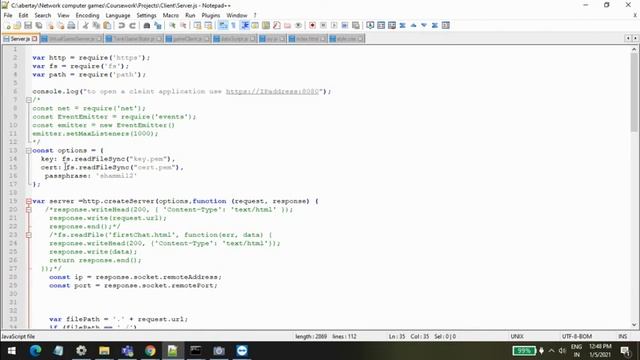The width and height of the screenshot is (640, 360).
Task: Zoom out using the magnifier minus icon
Action: click(183, 26)
